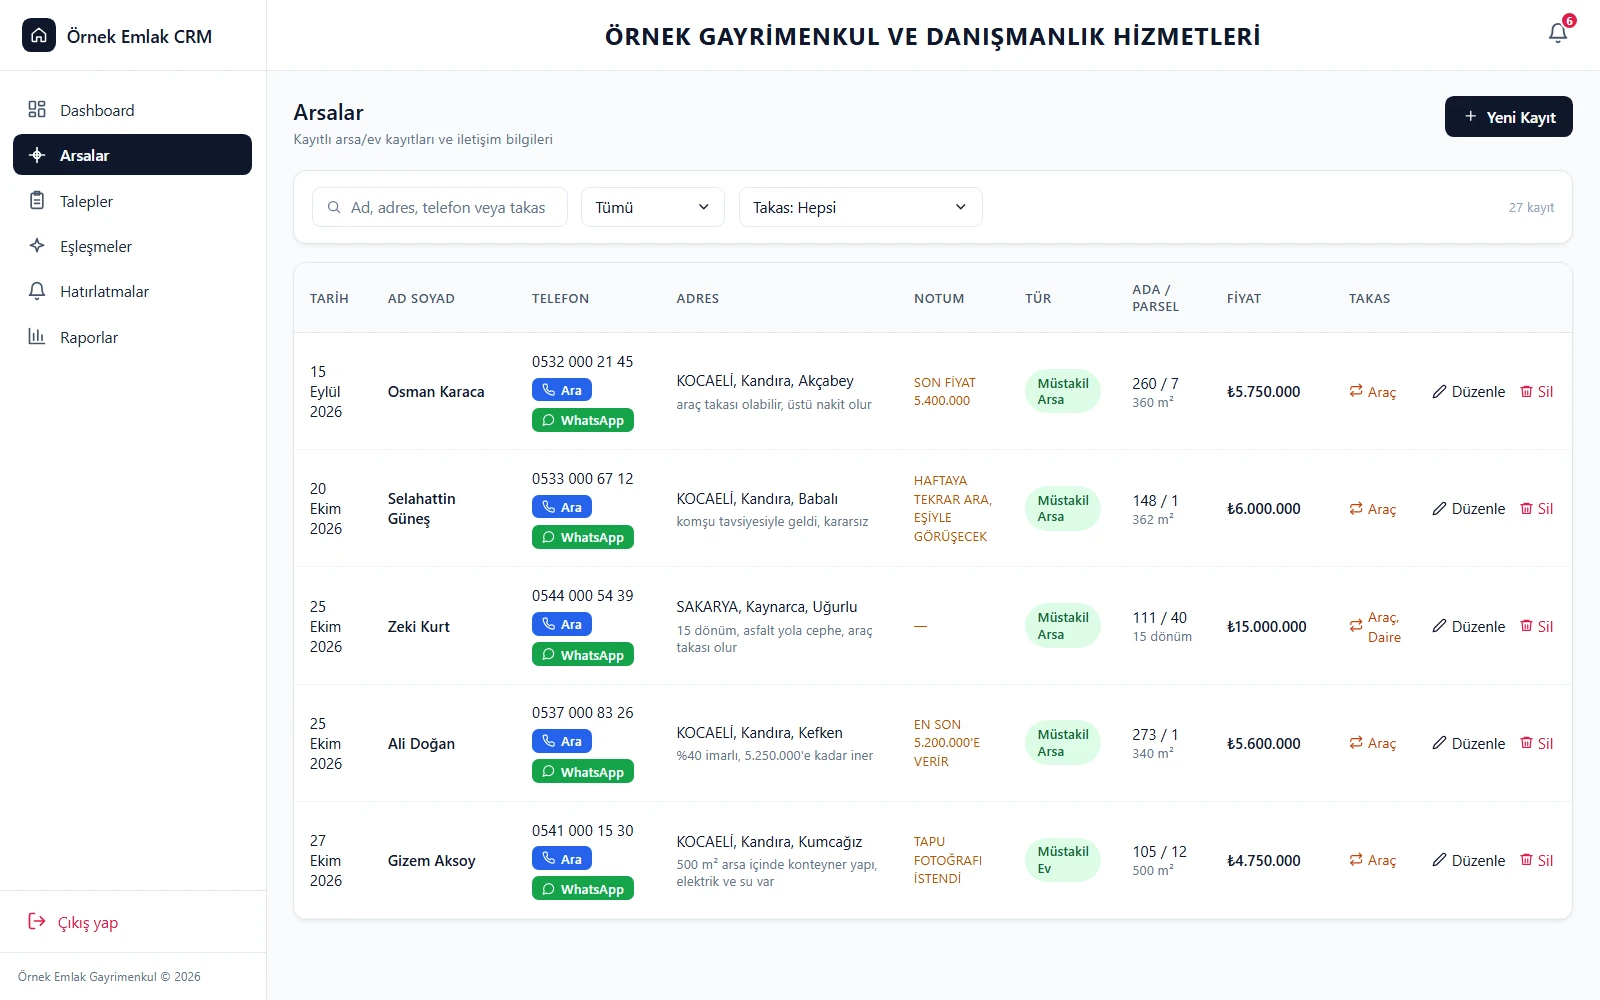Image resolution: width=1600 pixels, height=1000 pixels.
Task: Open WhatsApp for Selahattin Güneş
Action: pos(583,537)
